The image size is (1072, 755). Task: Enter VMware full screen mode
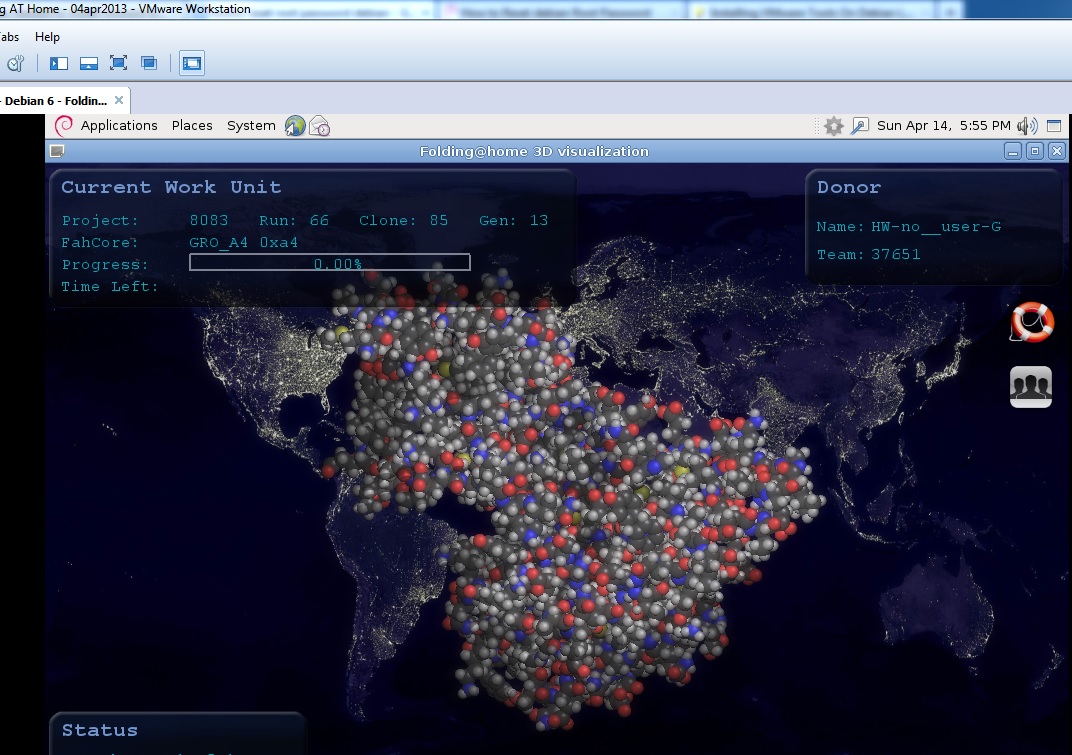tap(118, 63)
